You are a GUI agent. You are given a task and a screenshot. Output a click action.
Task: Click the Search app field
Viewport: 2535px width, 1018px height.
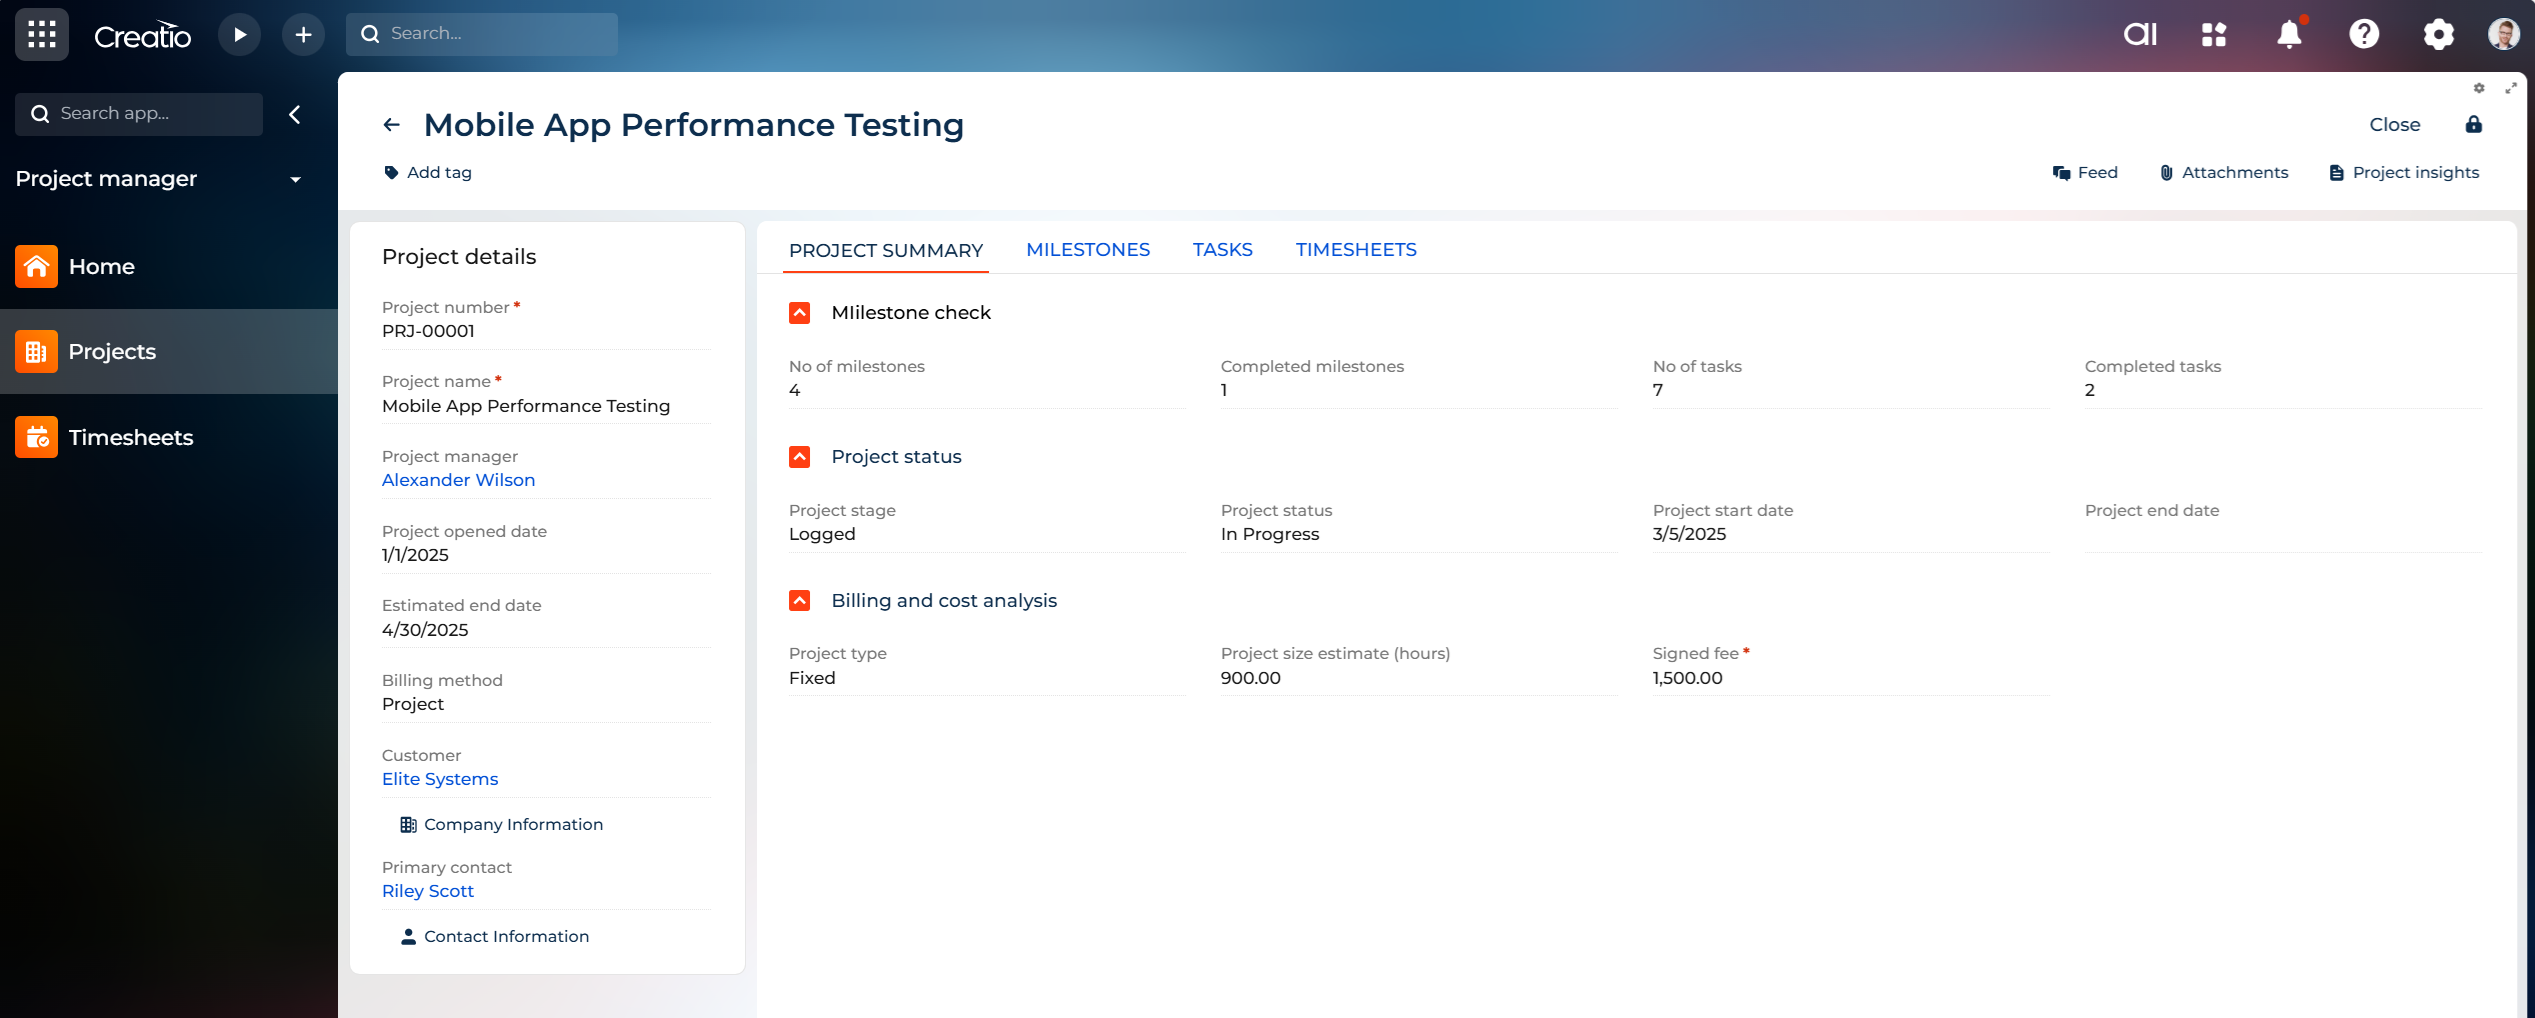pos(139,114)
